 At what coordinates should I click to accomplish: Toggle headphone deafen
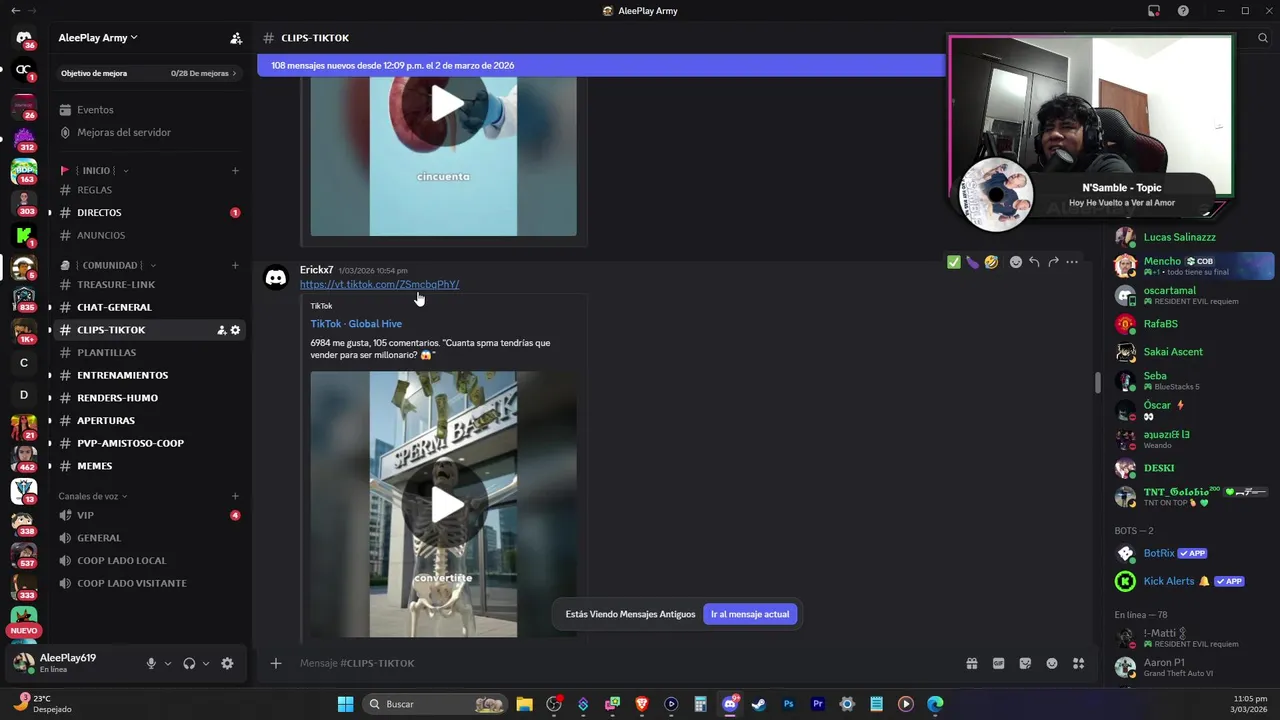click(x=189, y=663)
